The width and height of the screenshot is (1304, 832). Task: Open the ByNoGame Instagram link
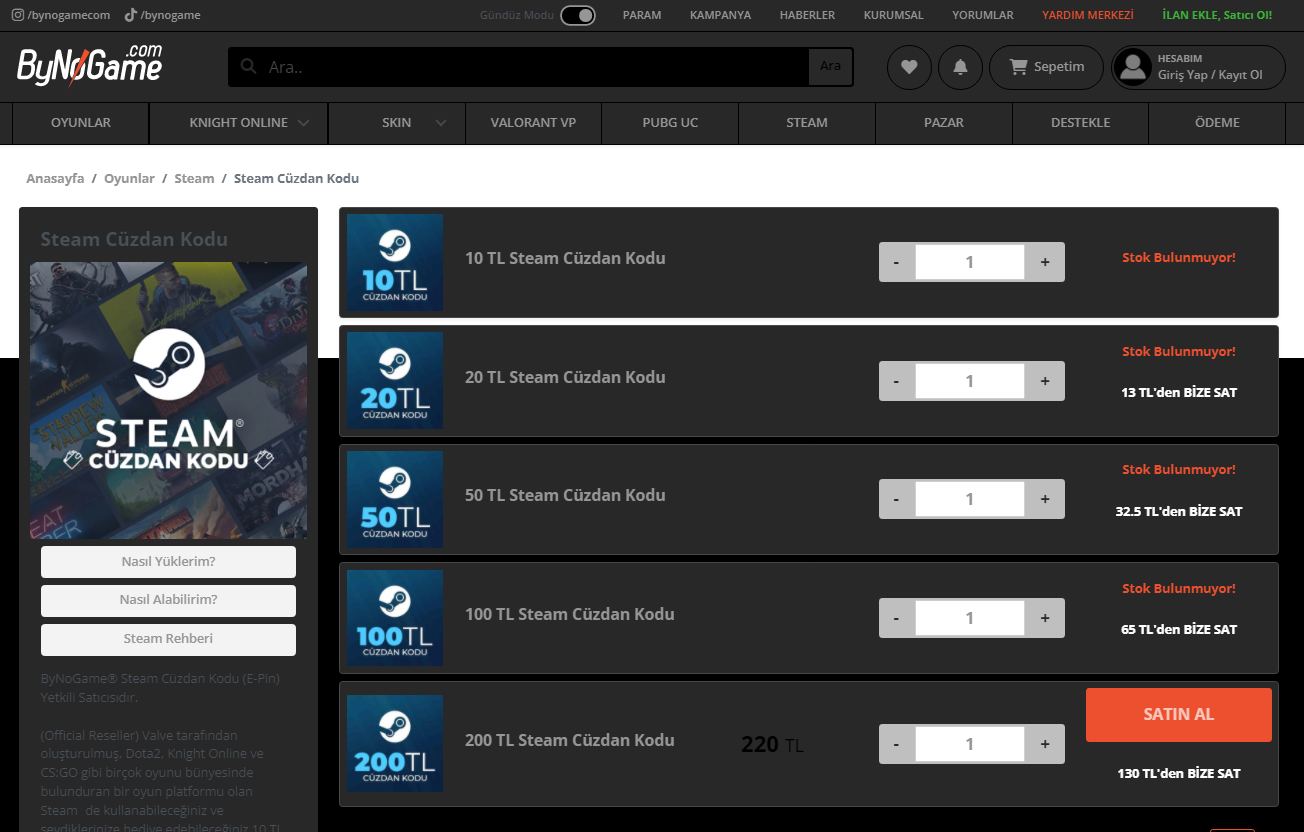(x=61, y=15)
